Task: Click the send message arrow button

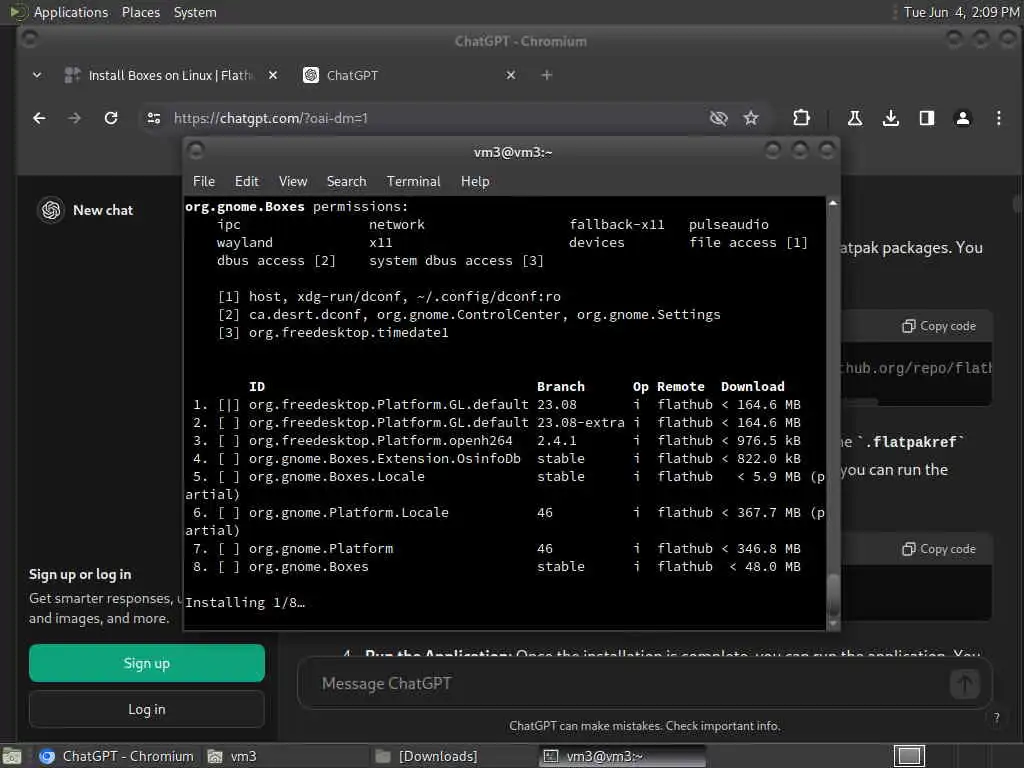Action: (x=965, y=684)
